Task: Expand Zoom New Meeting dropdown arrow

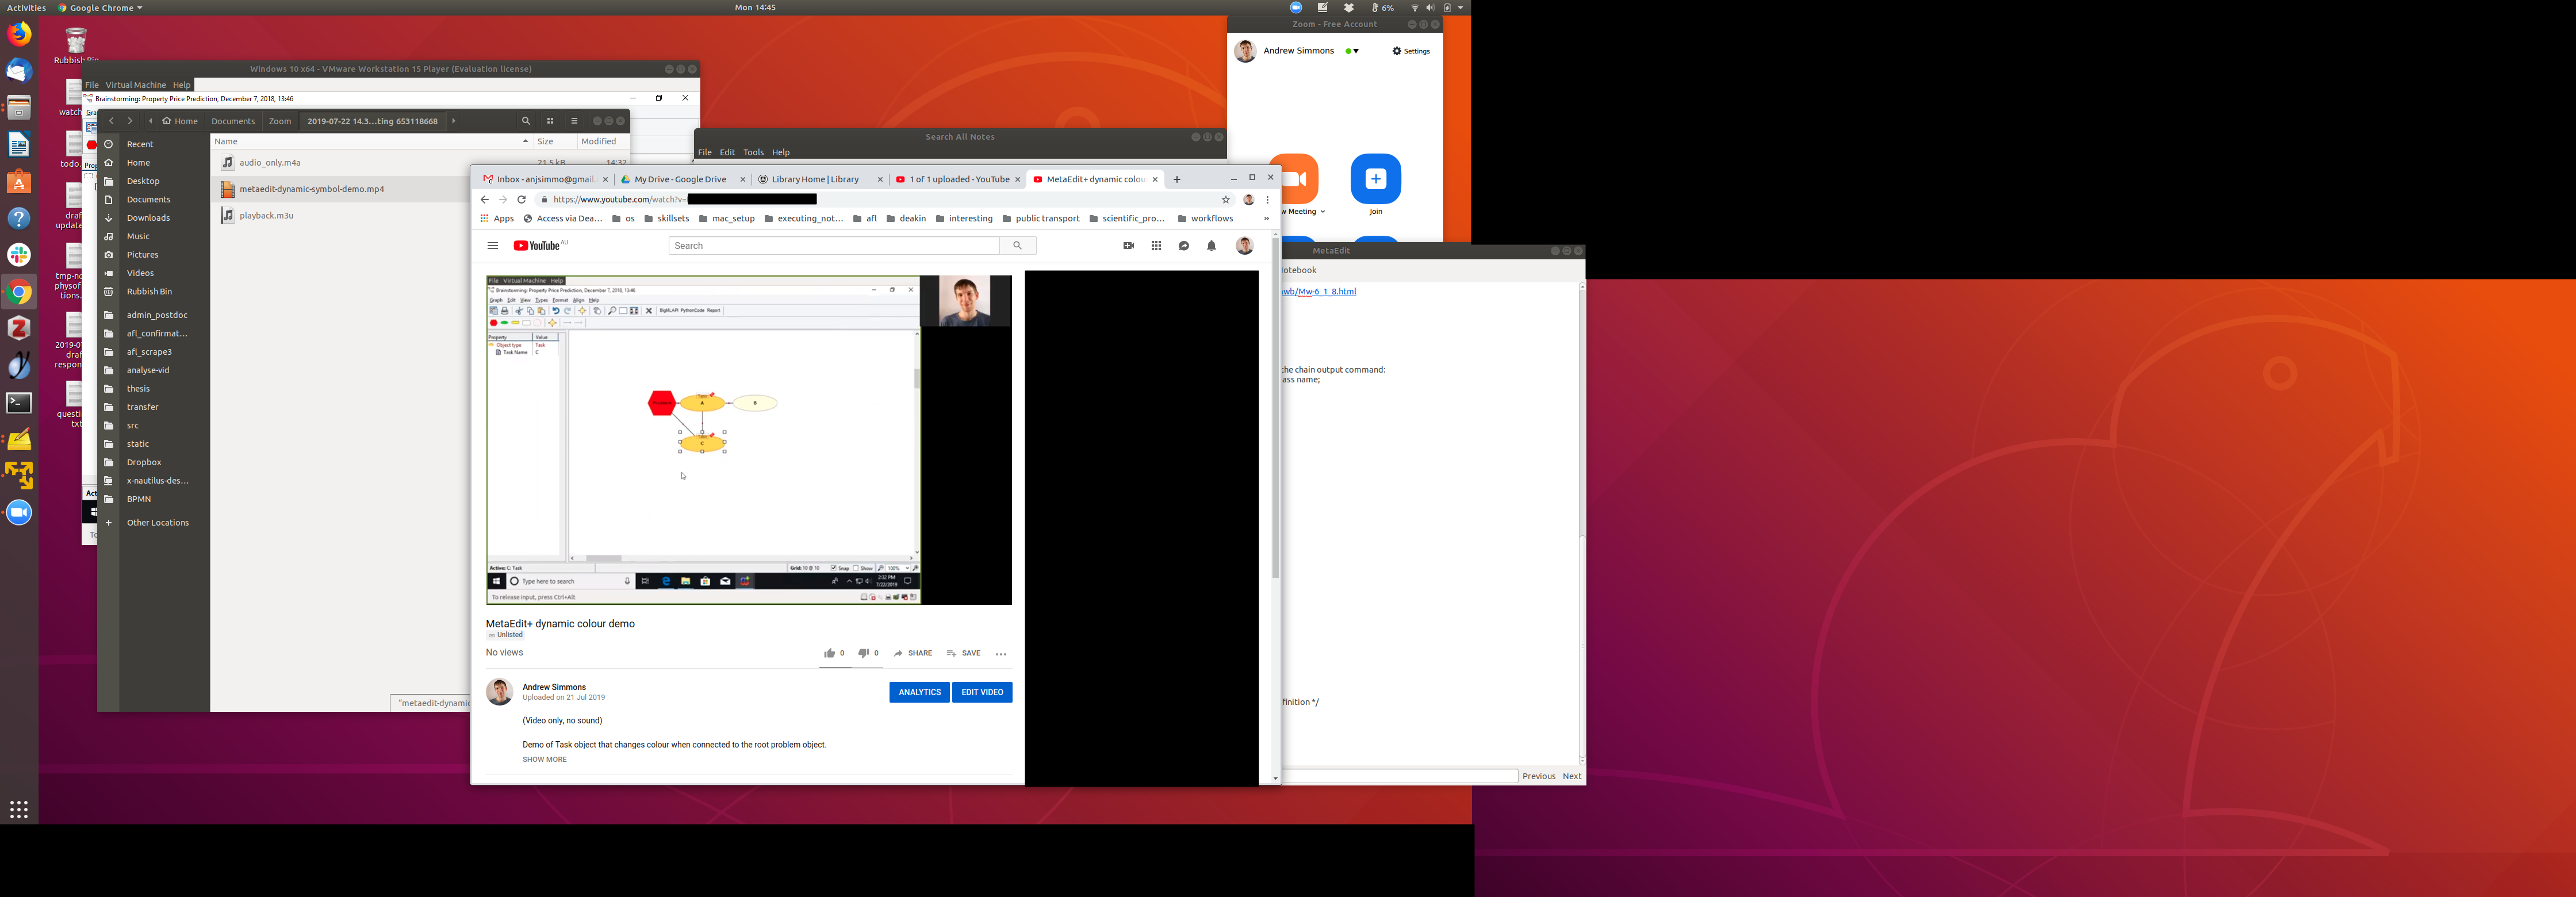Action: pos(1322,212)
